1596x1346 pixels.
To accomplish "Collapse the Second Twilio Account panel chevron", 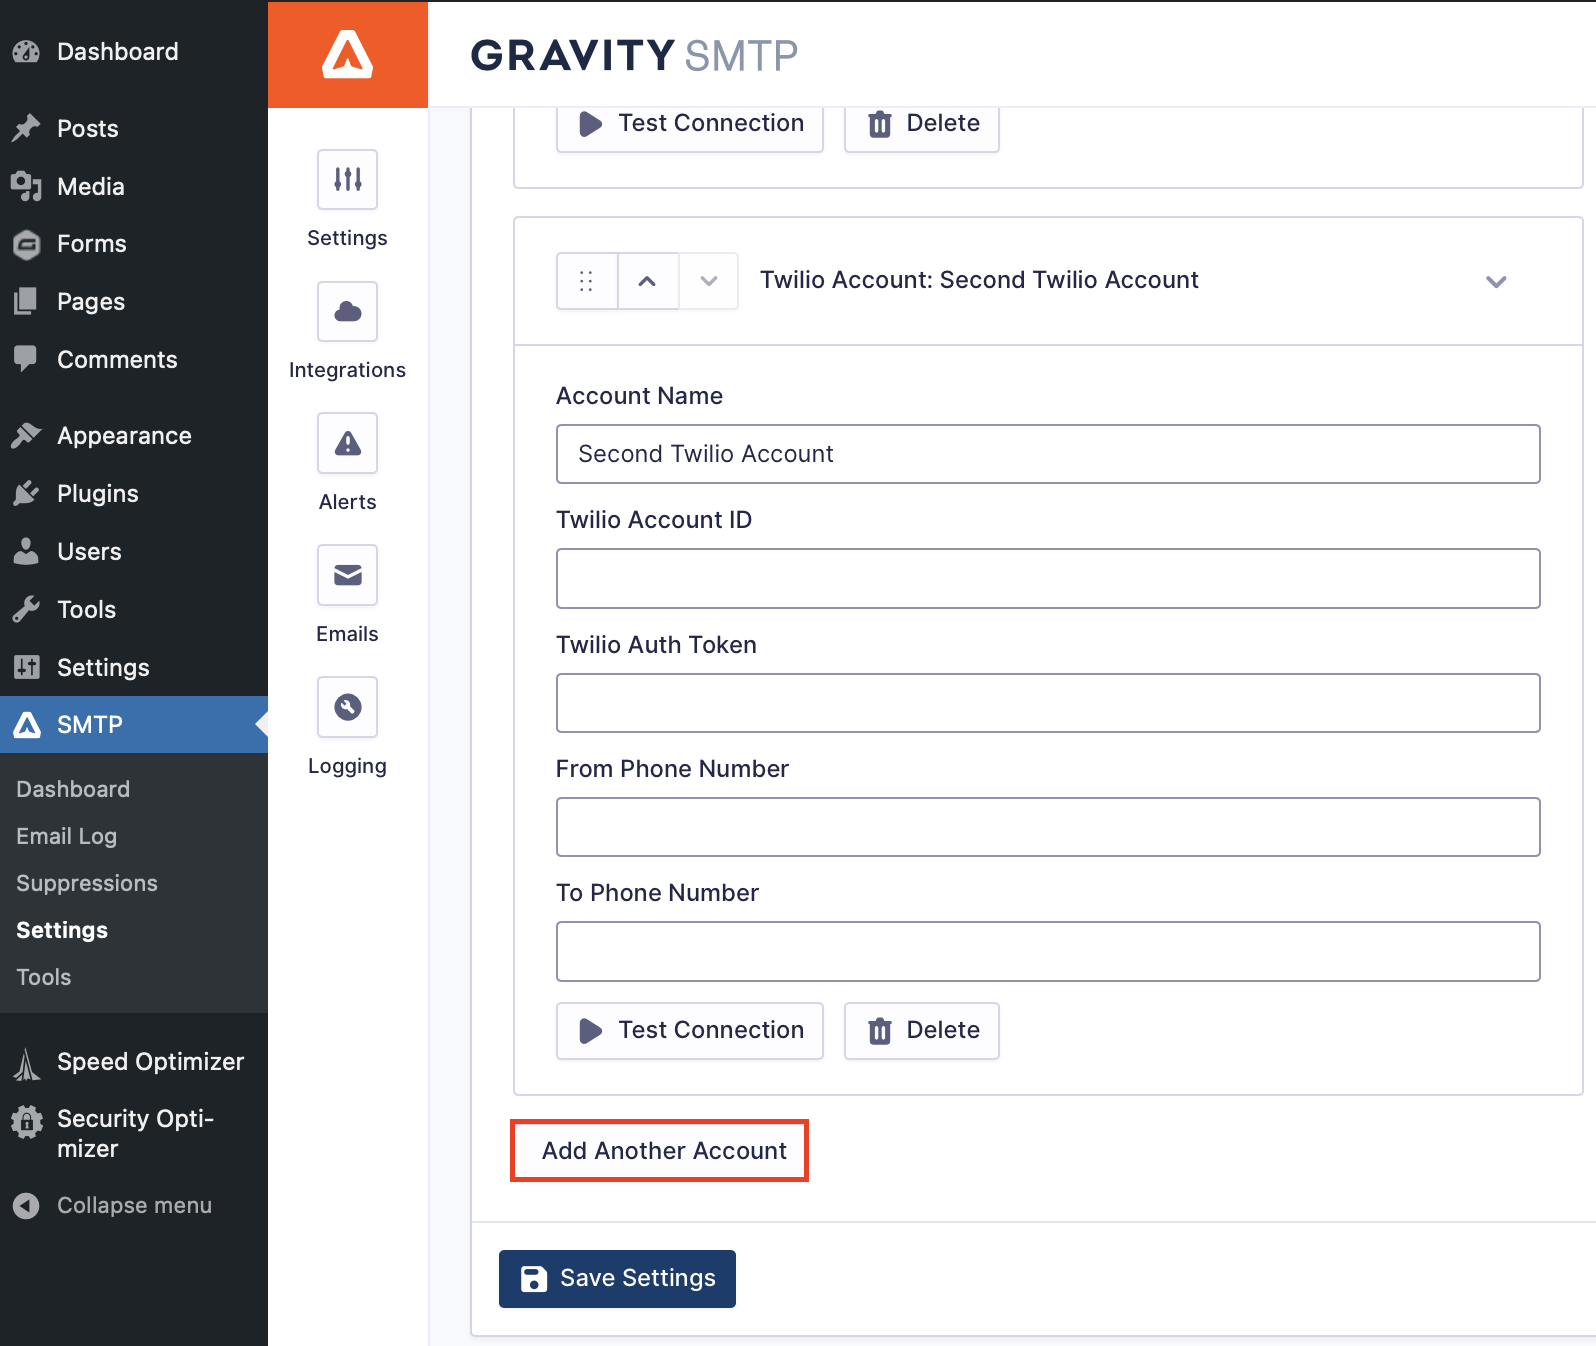I will coord(1496,281).
